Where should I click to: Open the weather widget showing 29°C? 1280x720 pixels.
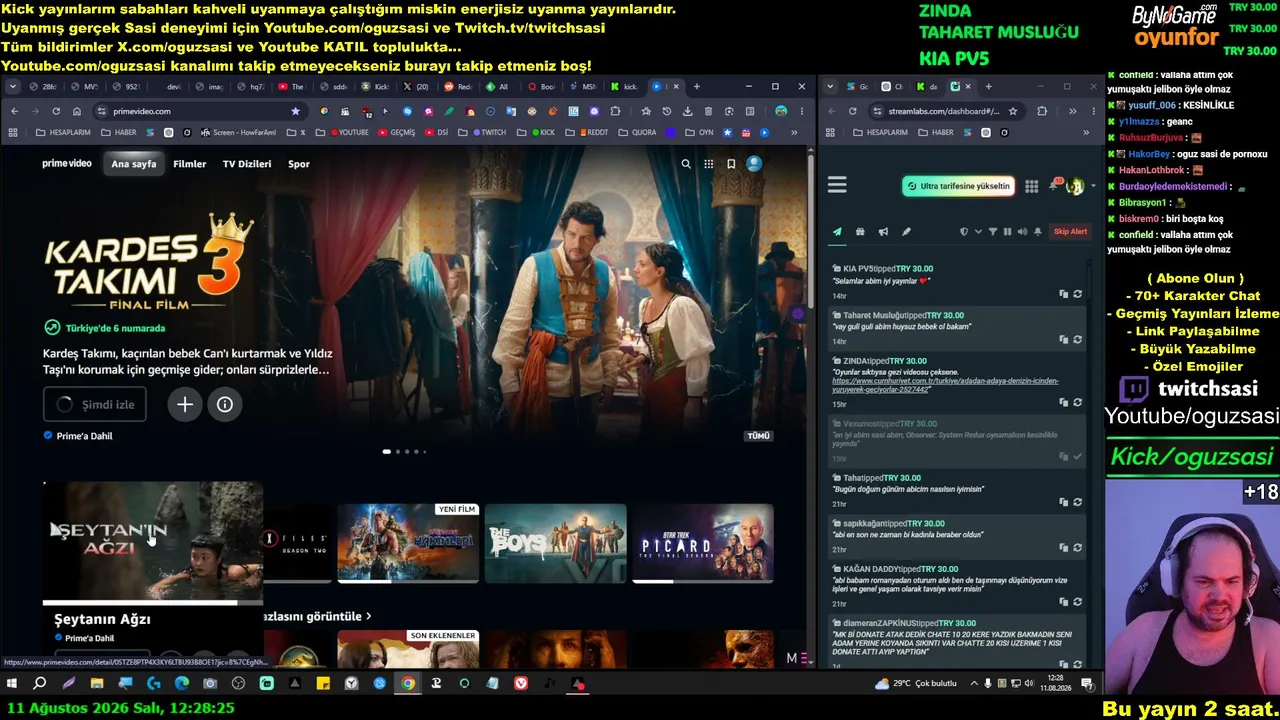916,684
